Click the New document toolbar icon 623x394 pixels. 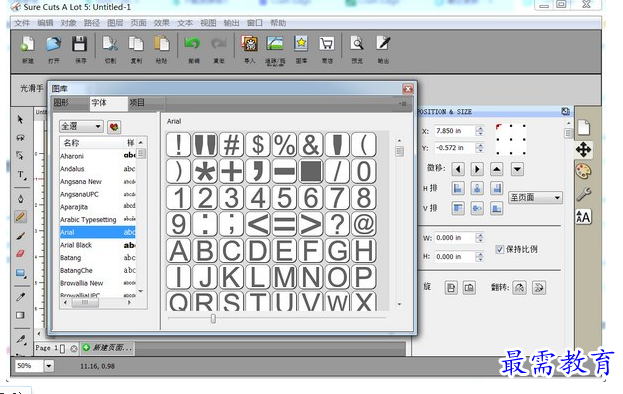(27, 44)
